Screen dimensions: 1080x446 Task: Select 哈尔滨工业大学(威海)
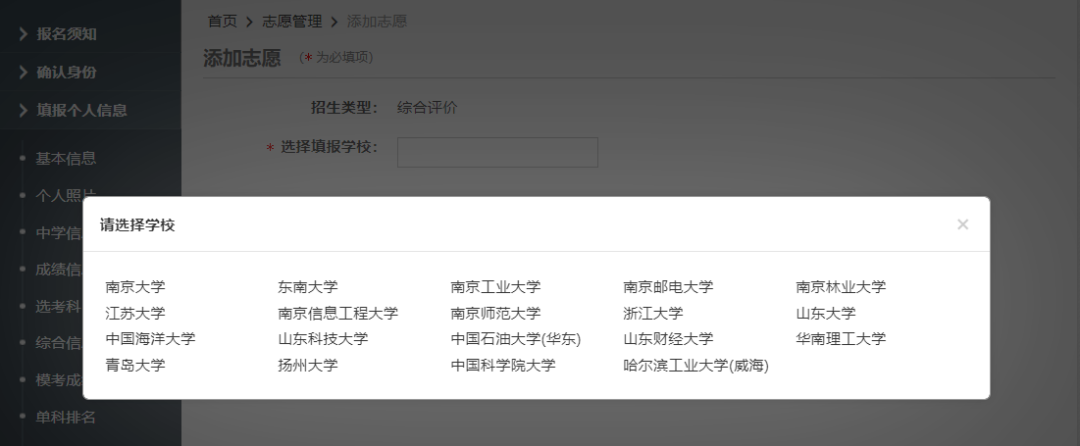[695, 365]
